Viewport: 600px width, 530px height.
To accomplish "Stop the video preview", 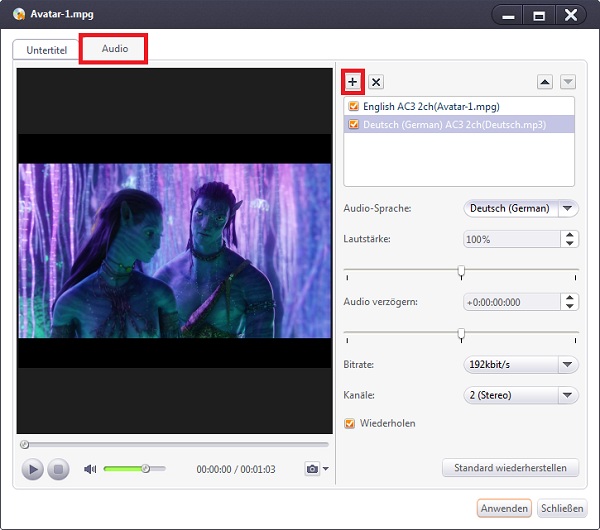I will click(x=58, y=469).
